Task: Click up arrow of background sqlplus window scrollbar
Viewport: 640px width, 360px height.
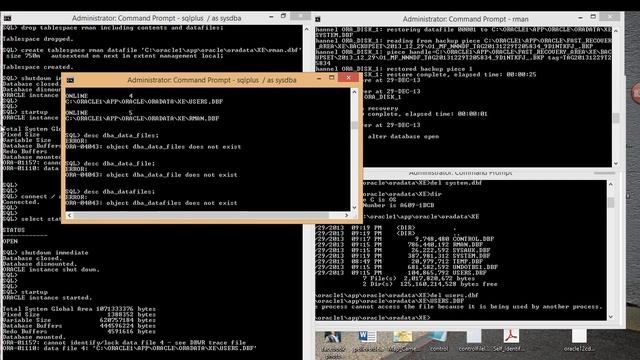Action: 307,29
